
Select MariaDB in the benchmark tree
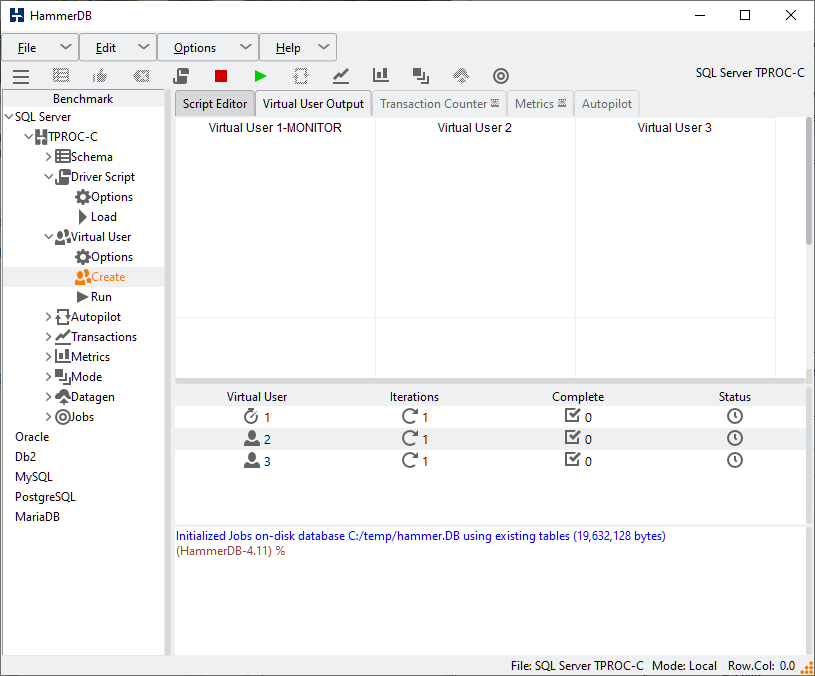click(37, 516)
